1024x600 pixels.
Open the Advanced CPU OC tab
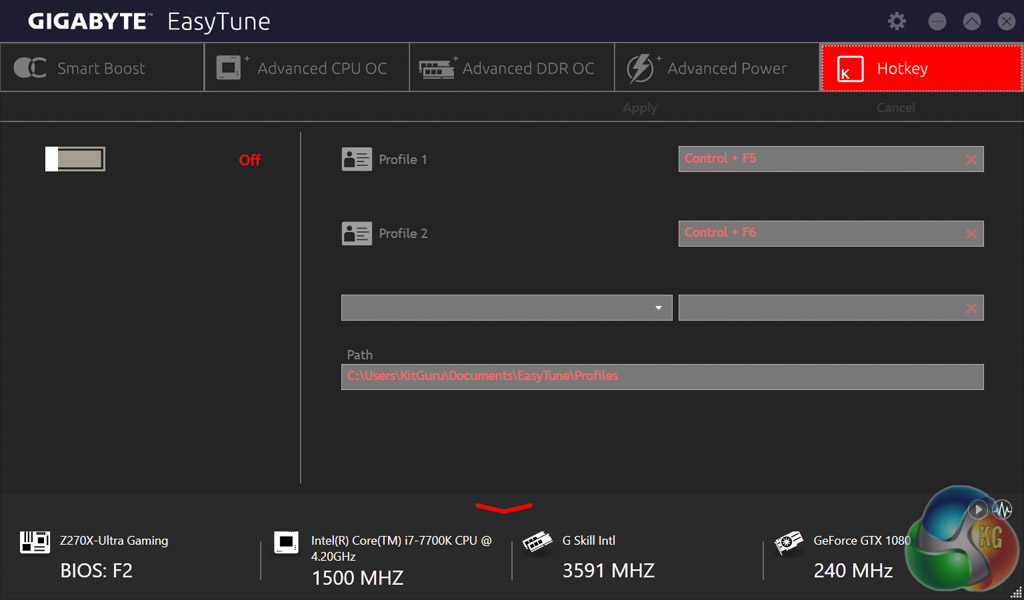(x=307, y=68)
